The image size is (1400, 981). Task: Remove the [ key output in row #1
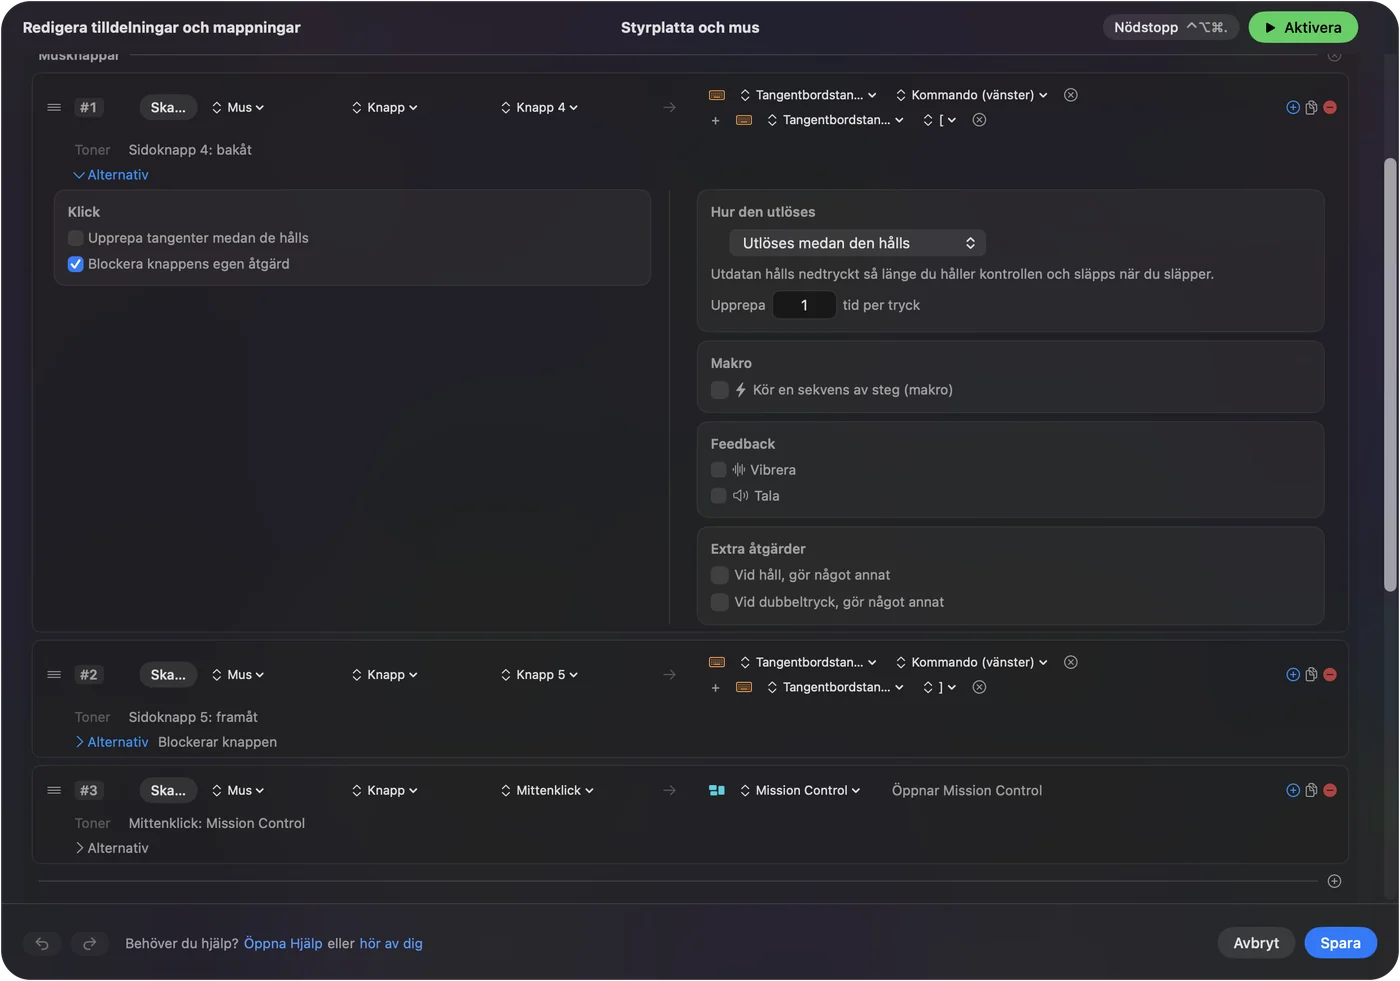(980, 120)
